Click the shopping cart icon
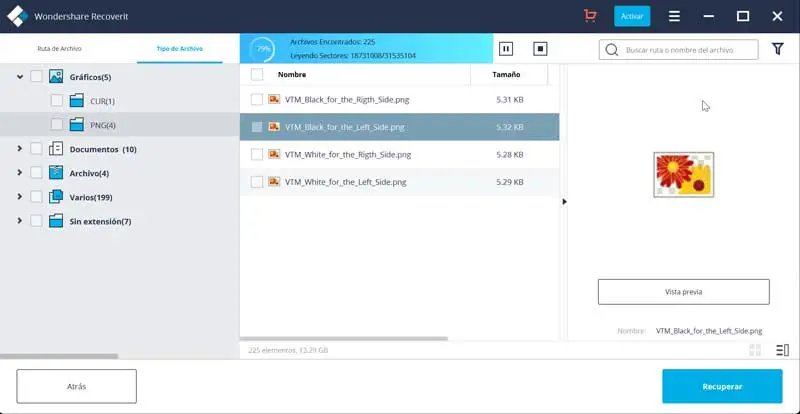Image resolution: width=800 pixels, height=414 pixels. [590, 16]
